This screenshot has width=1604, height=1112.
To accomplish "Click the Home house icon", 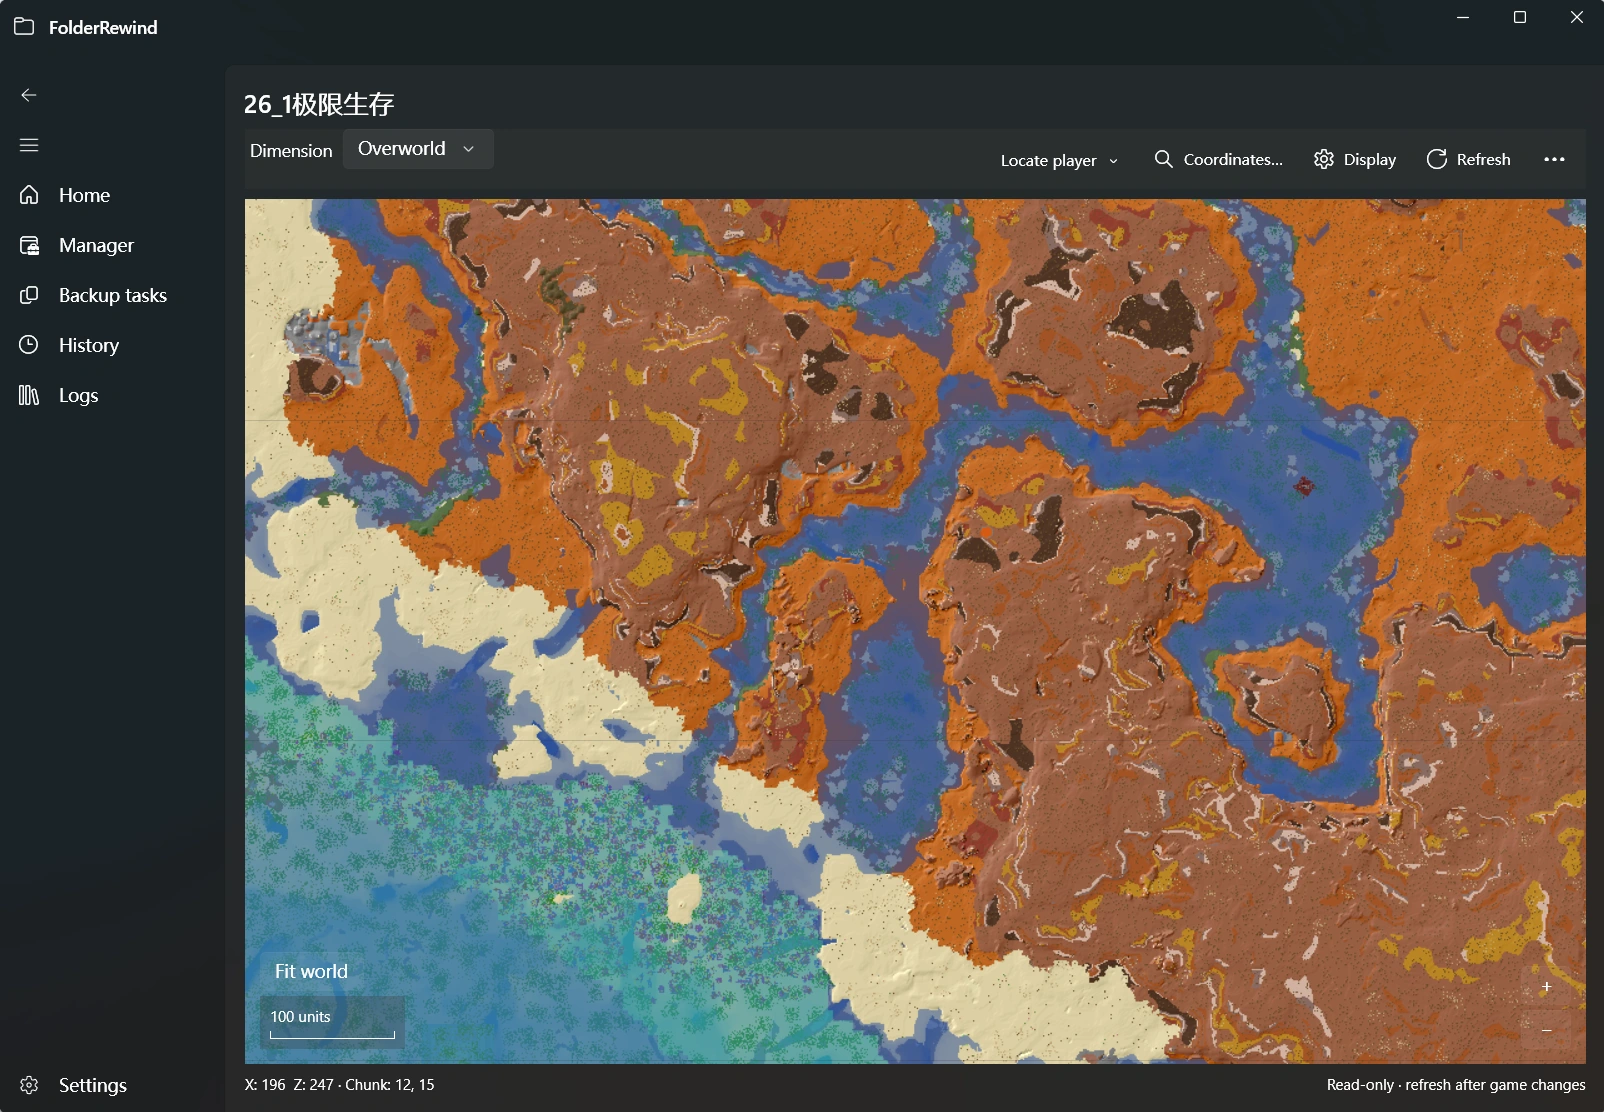I will (x=29, y=195).
